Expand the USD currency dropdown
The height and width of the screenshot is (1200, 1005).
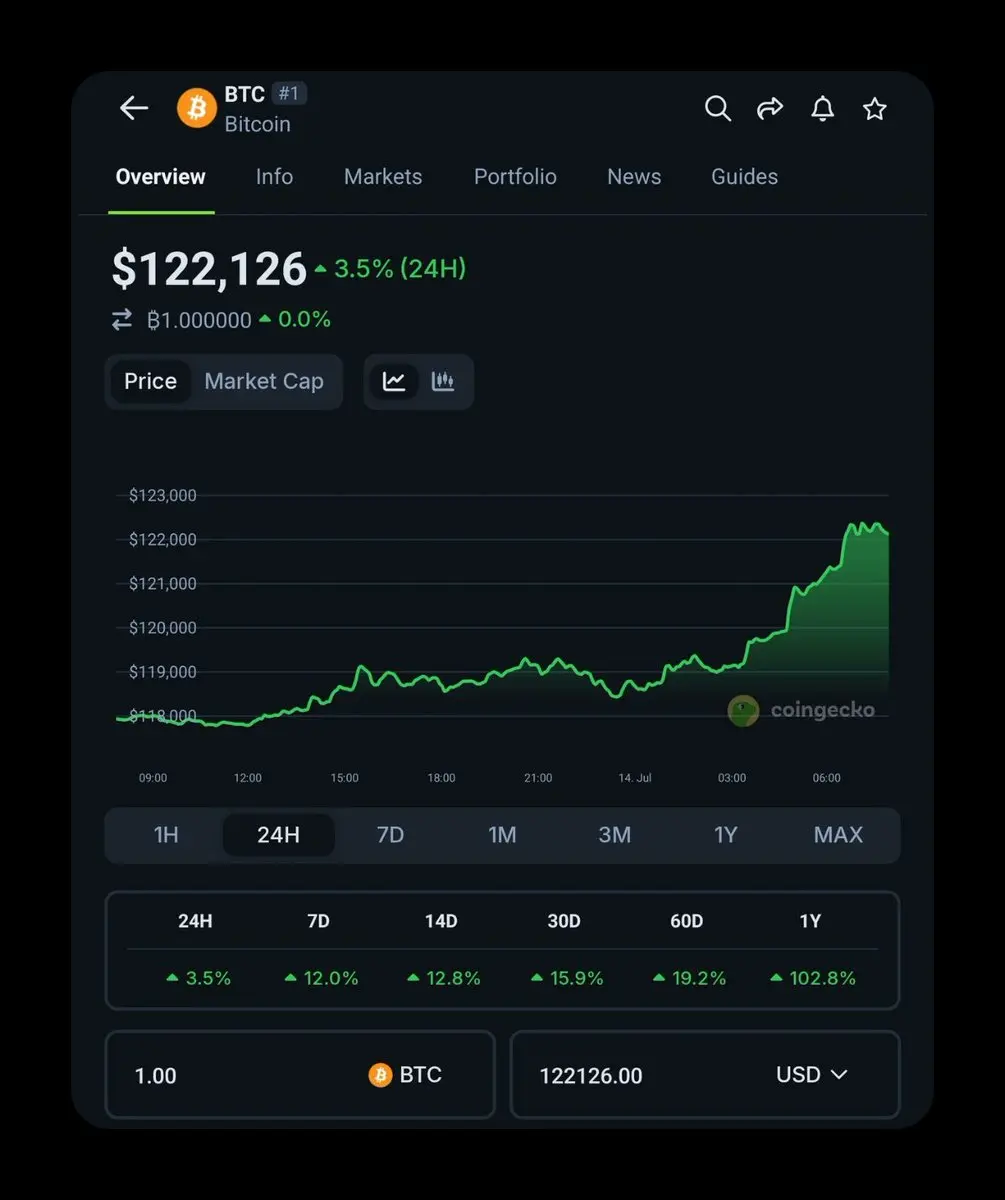[812, 1075]
